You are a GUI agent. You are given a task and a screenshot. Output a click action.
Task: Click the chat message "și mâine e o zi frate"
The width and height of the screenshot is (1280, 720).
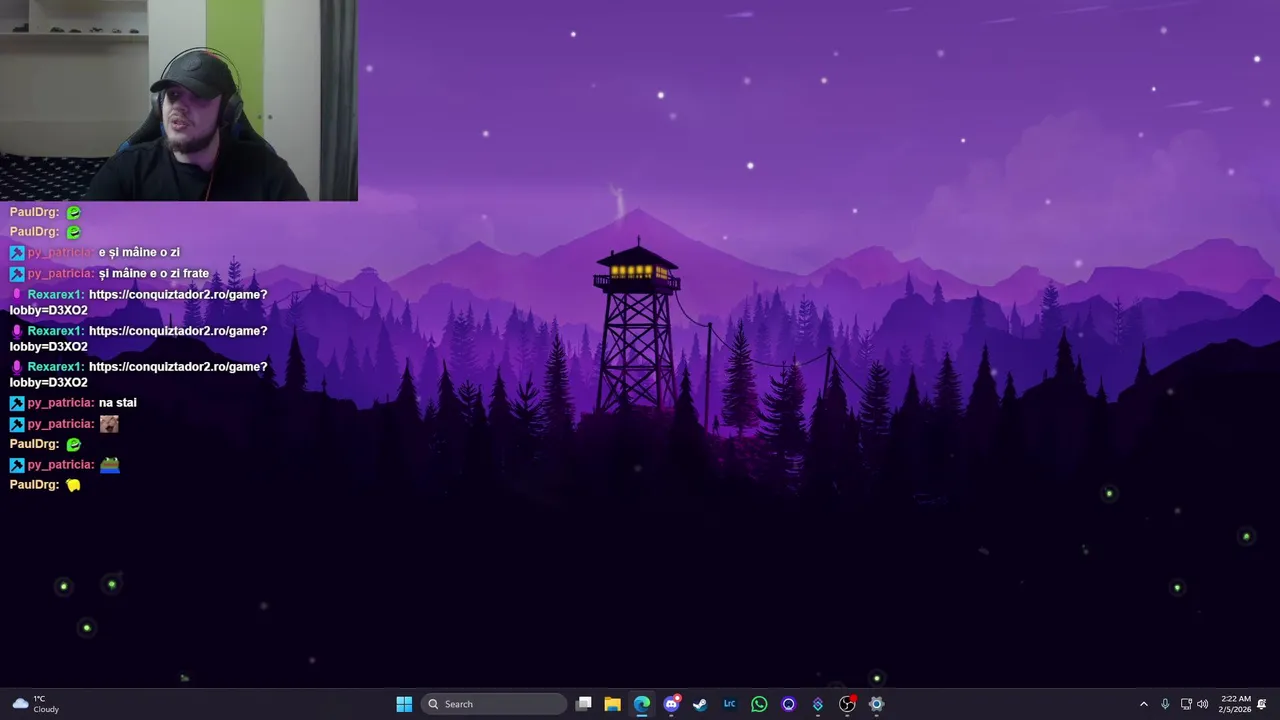[x=154, y=273]
